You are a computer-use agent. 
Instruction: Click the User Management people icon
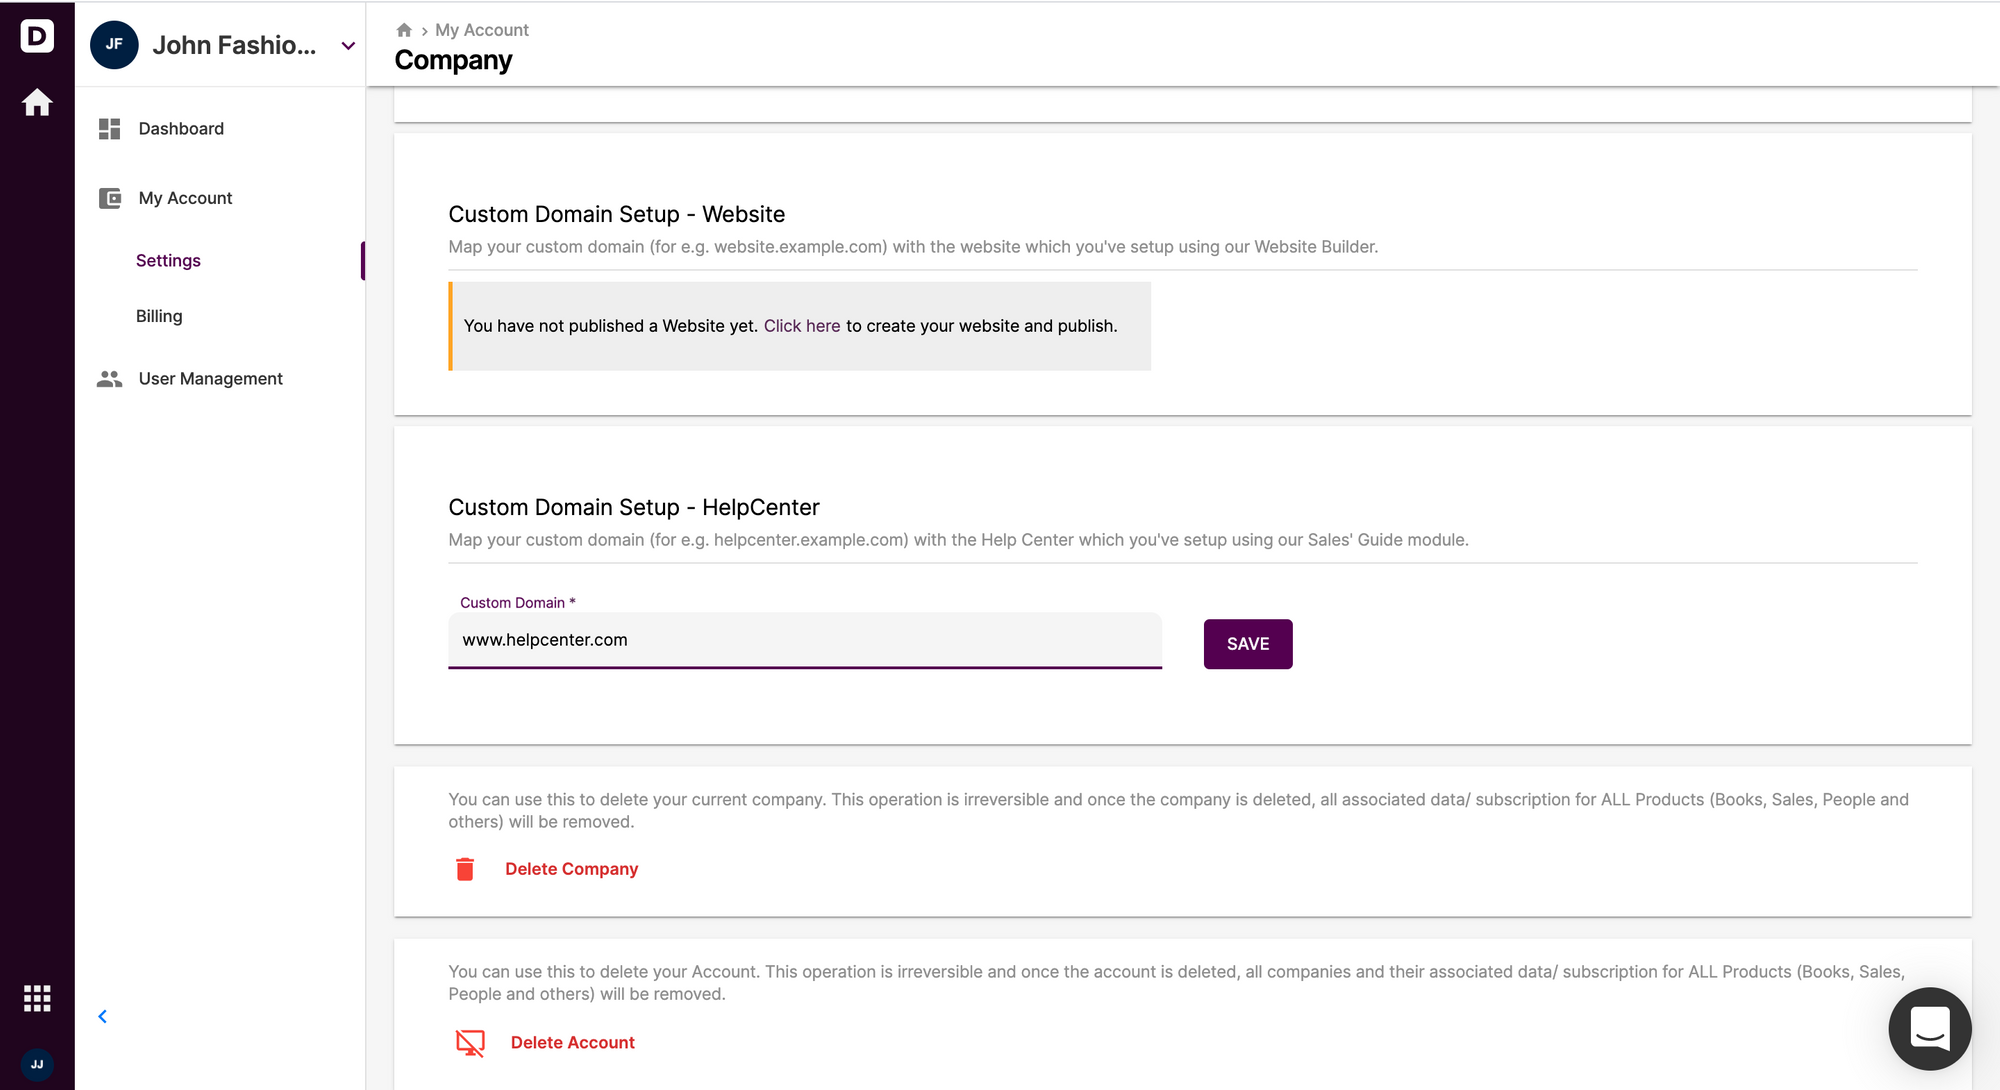(110, 379)
